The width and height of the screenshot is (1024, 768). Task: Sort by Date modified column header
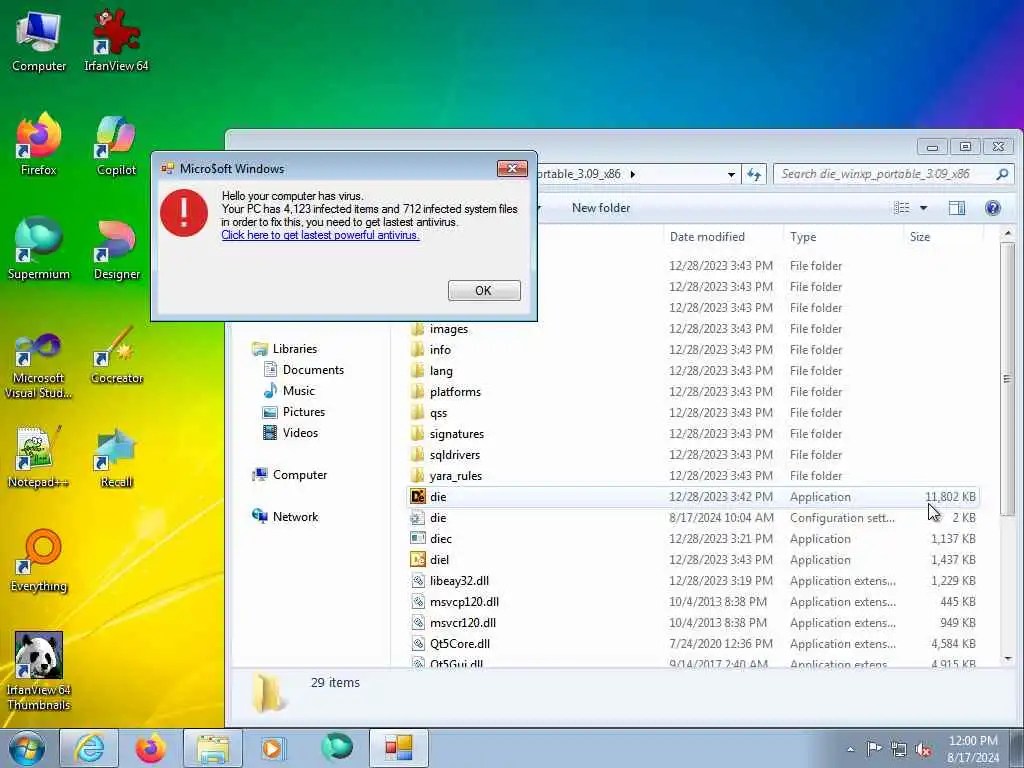click(723, 236)
